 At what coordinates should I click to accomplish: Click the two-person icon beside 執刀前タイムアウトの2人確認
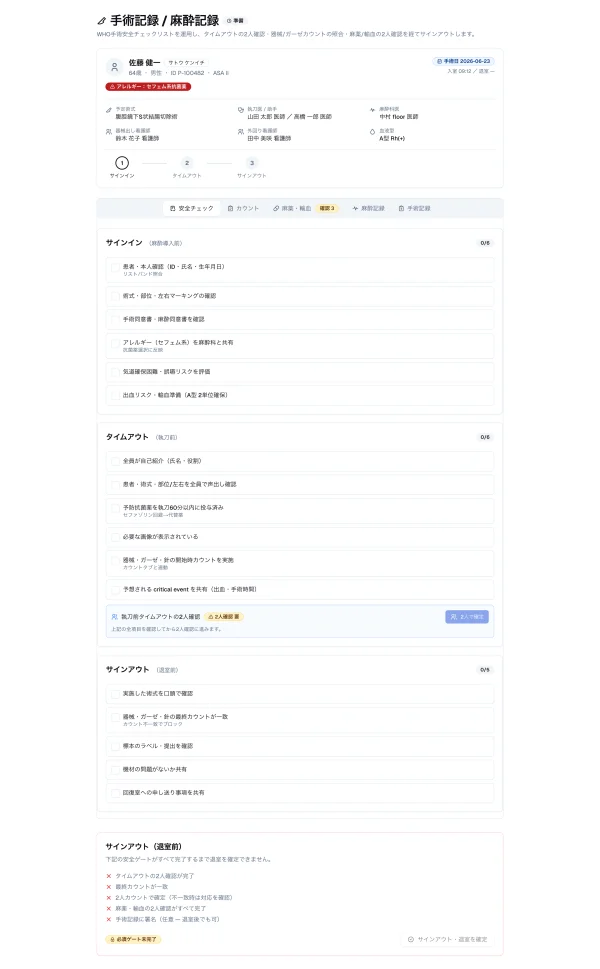[x=114, y=617]
